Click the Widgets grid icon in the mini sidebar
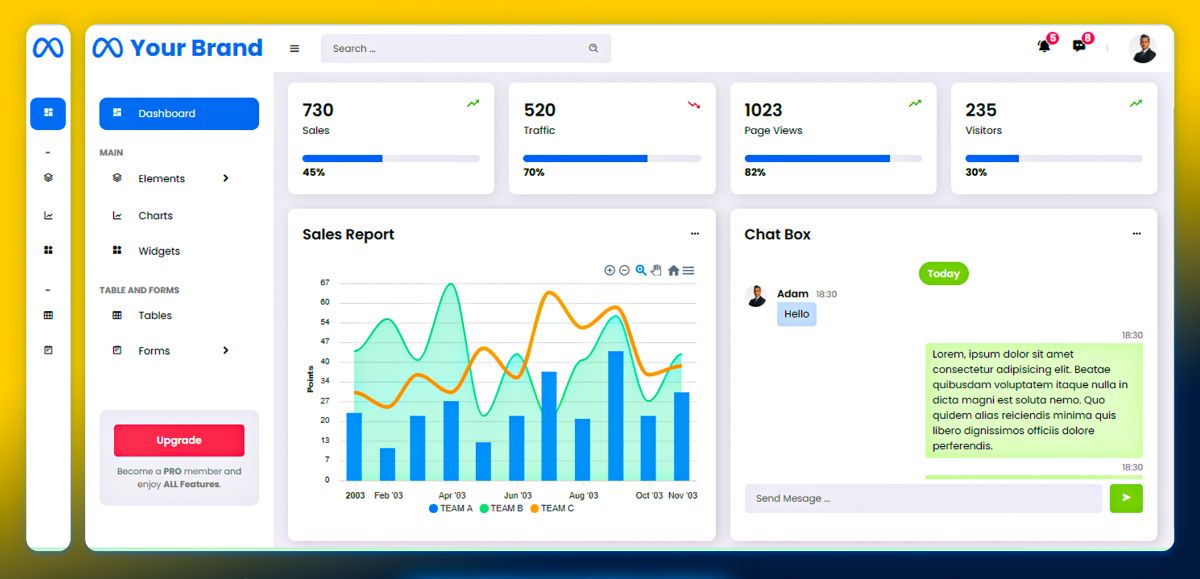The height and width of the screenshot is (579, 1200). [x=48, y=250]
